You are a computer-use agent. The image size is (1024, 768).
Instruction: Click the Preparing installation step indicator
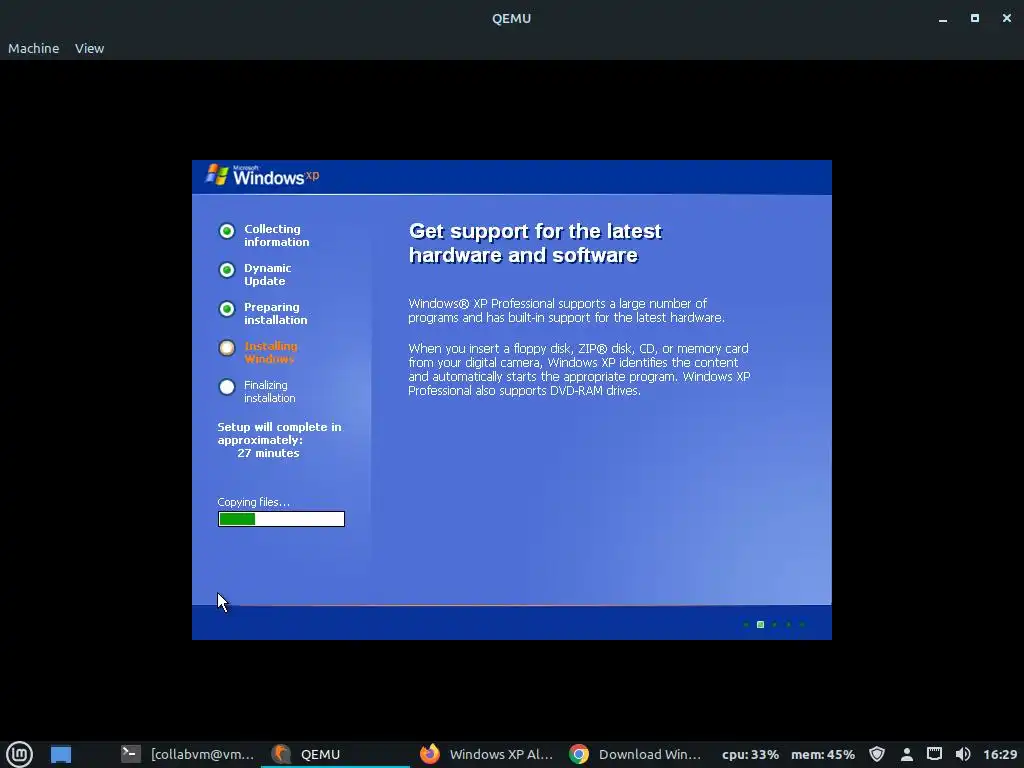pyautogui.click(x=227, y=309)
